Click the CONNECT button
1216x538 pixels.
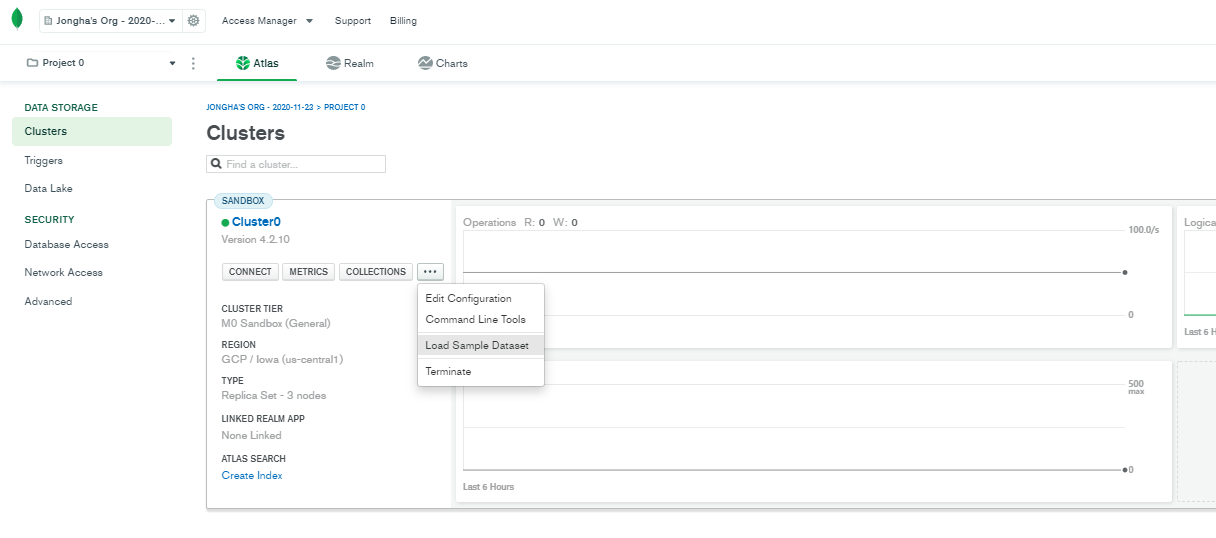click(x=250, y=272)
